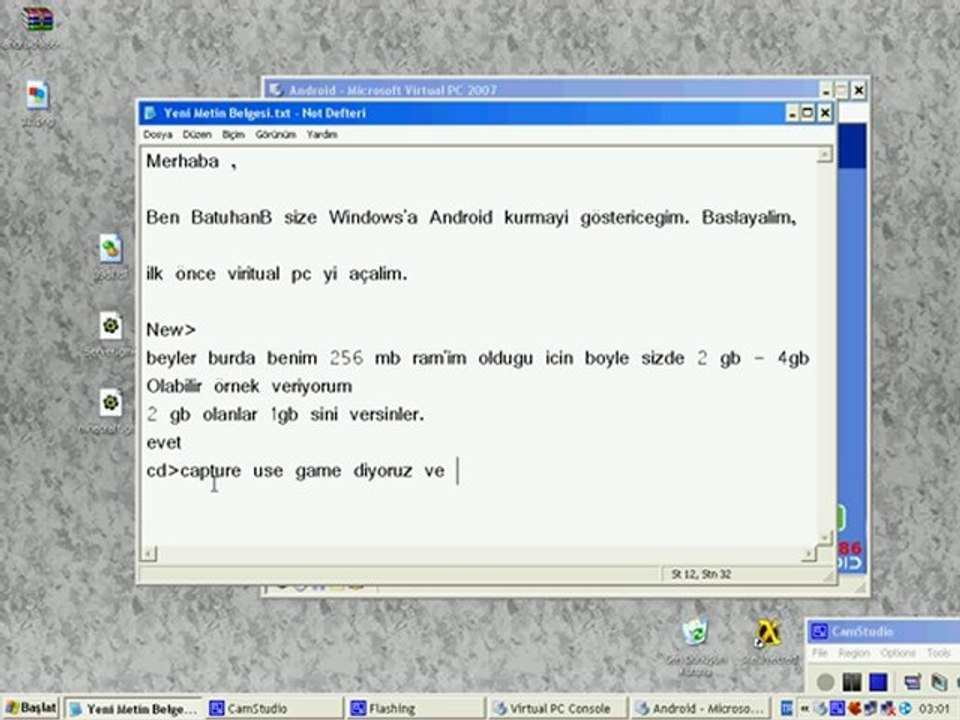Switch to Android - Microsoft taskbar button
960x720 pixels.
pyautogui.click(x=700, y=709)
